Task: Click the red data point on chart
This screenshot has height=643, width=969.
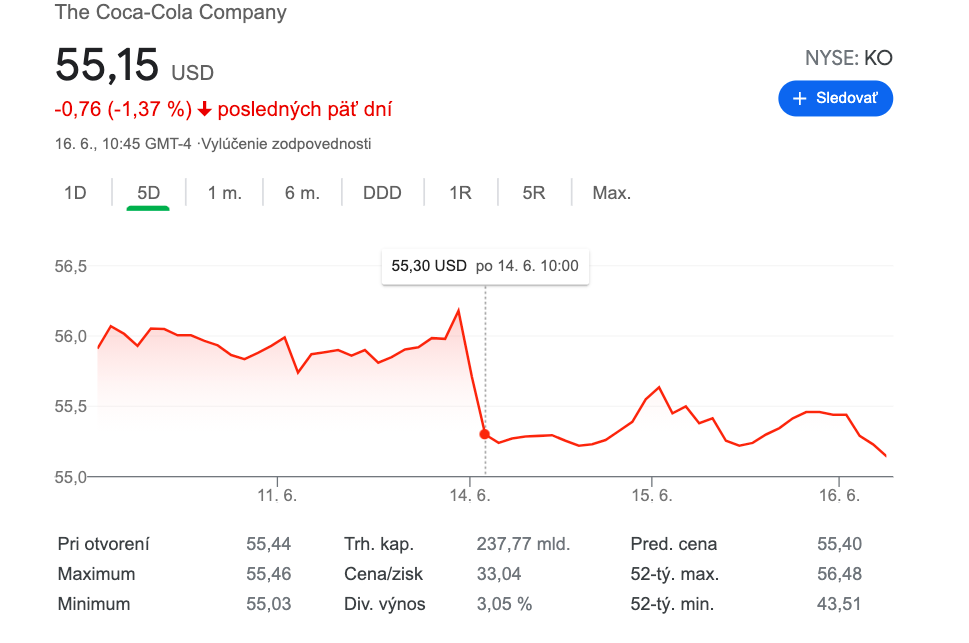Action: [485, 434]
